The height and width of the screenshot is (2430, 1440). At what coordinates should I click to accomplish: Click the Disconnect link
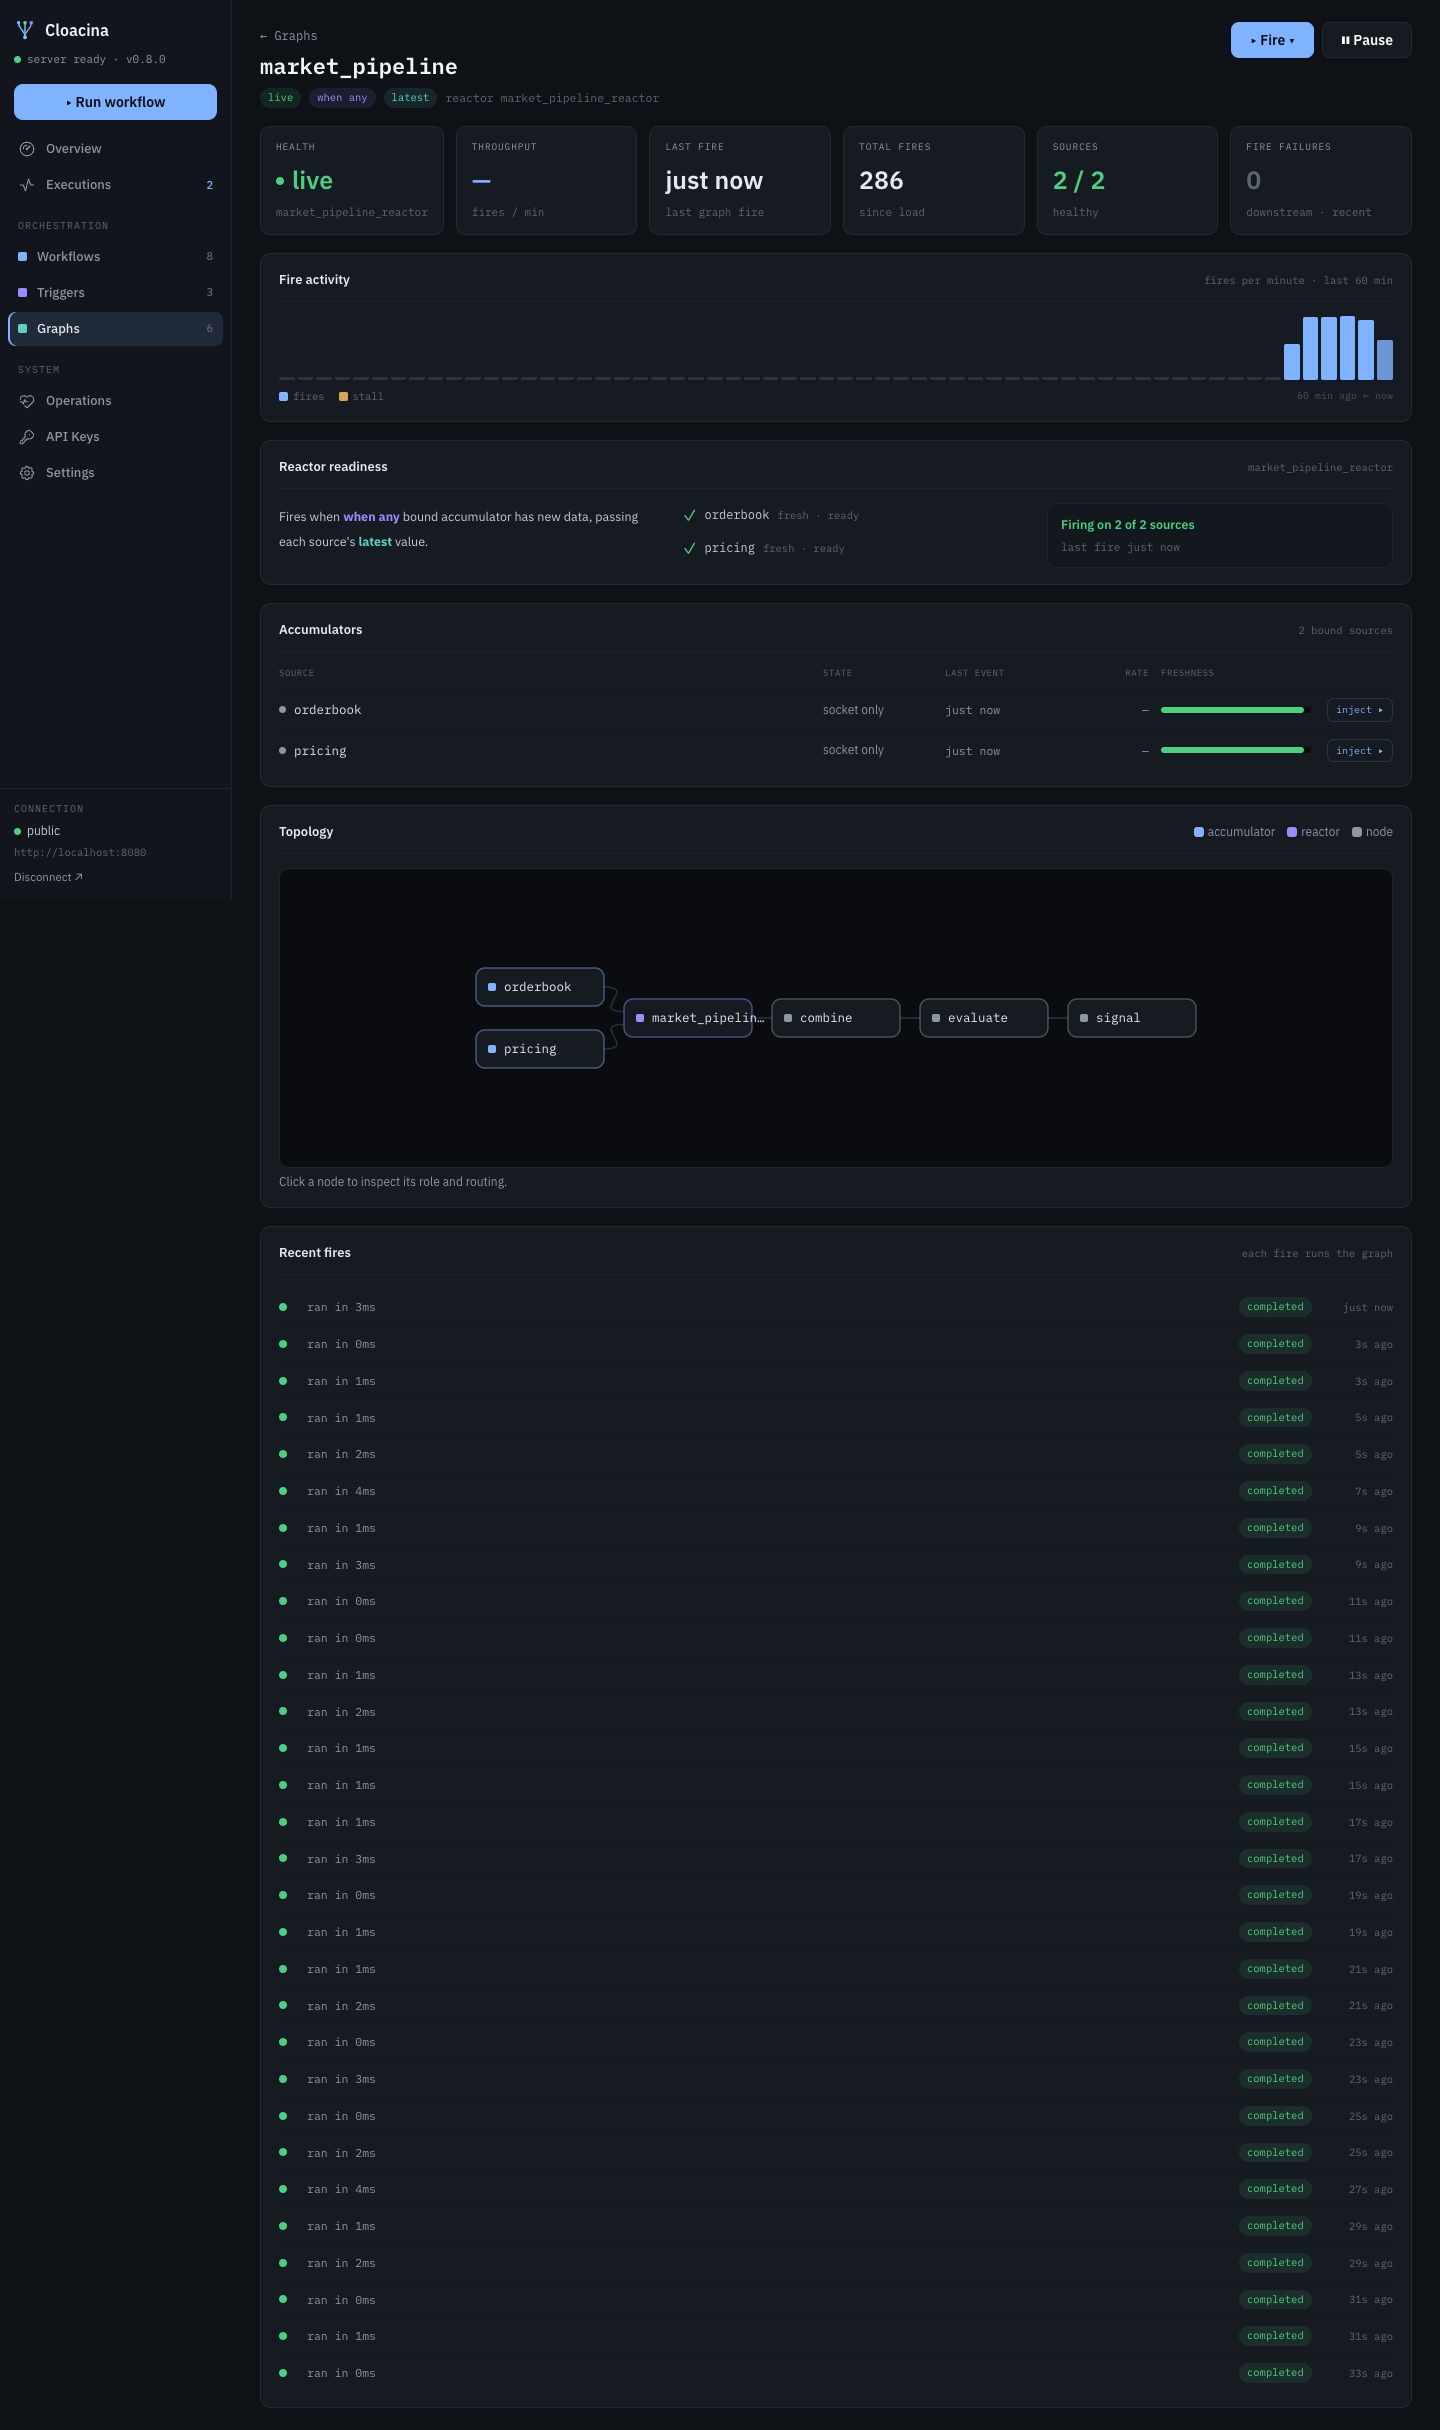(x=48, y=878)
